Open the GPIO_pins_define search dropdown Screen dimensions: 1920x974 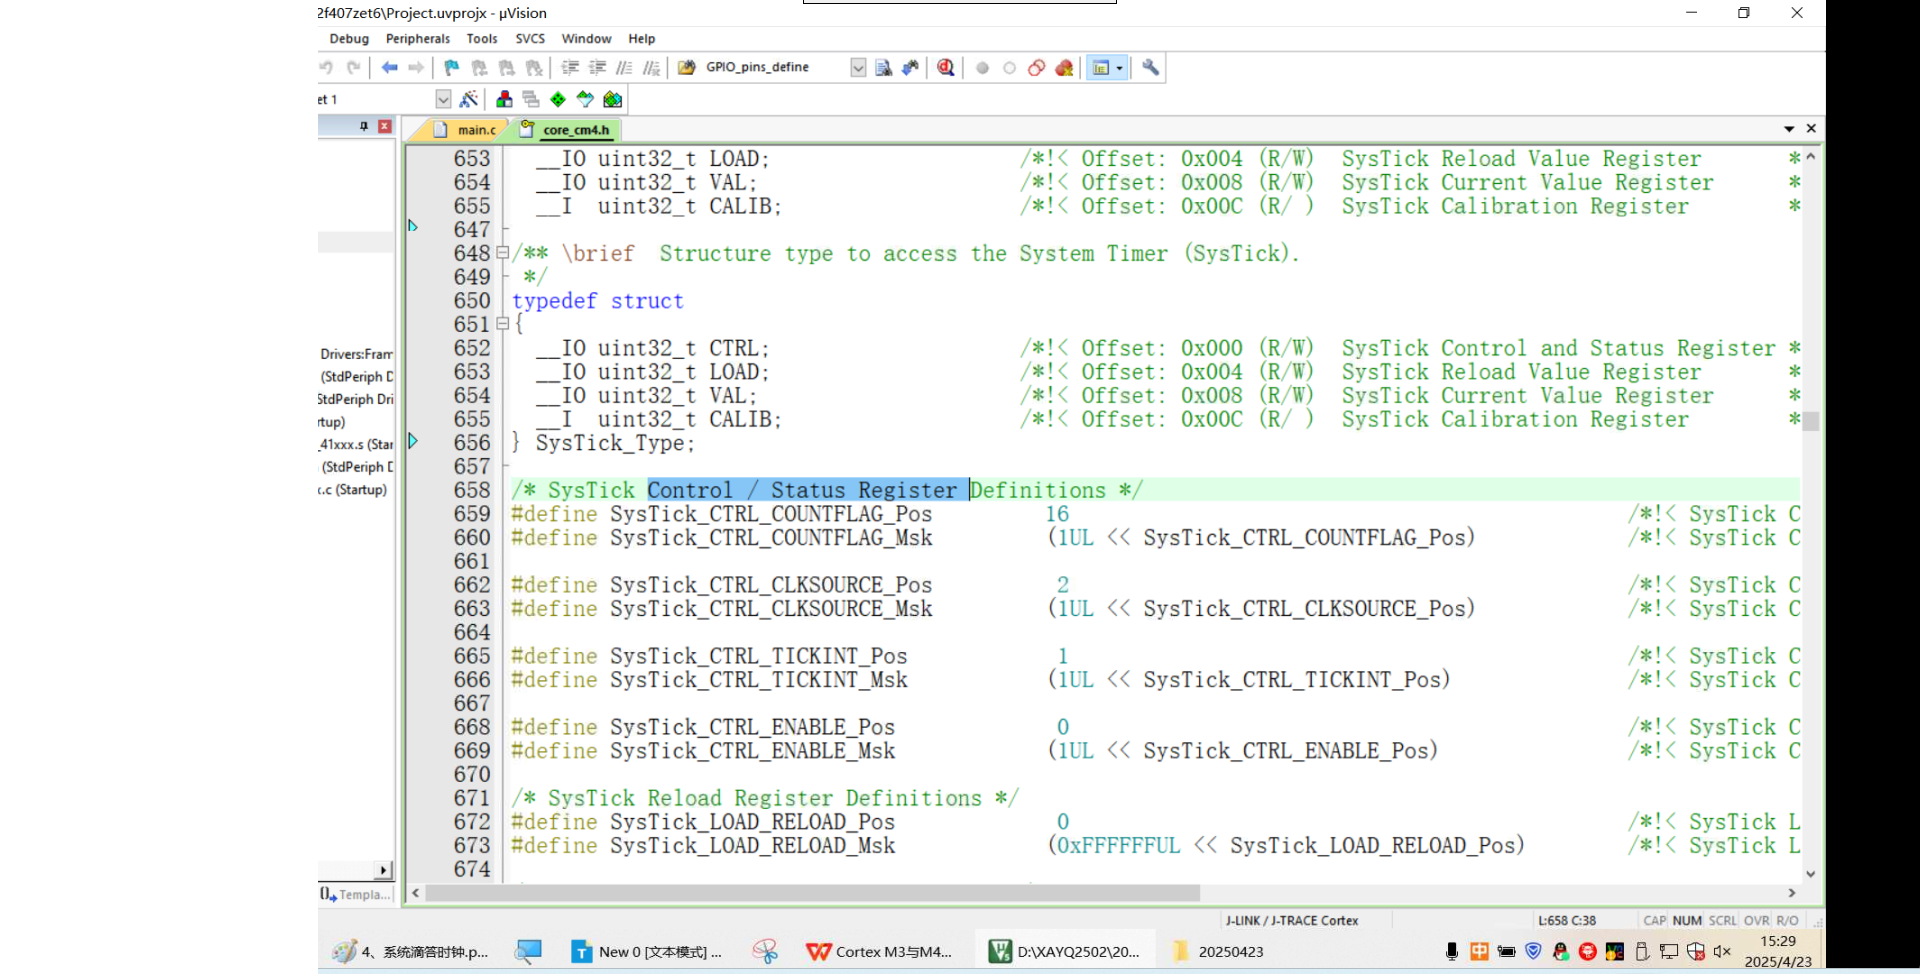[x=857, y=67]
